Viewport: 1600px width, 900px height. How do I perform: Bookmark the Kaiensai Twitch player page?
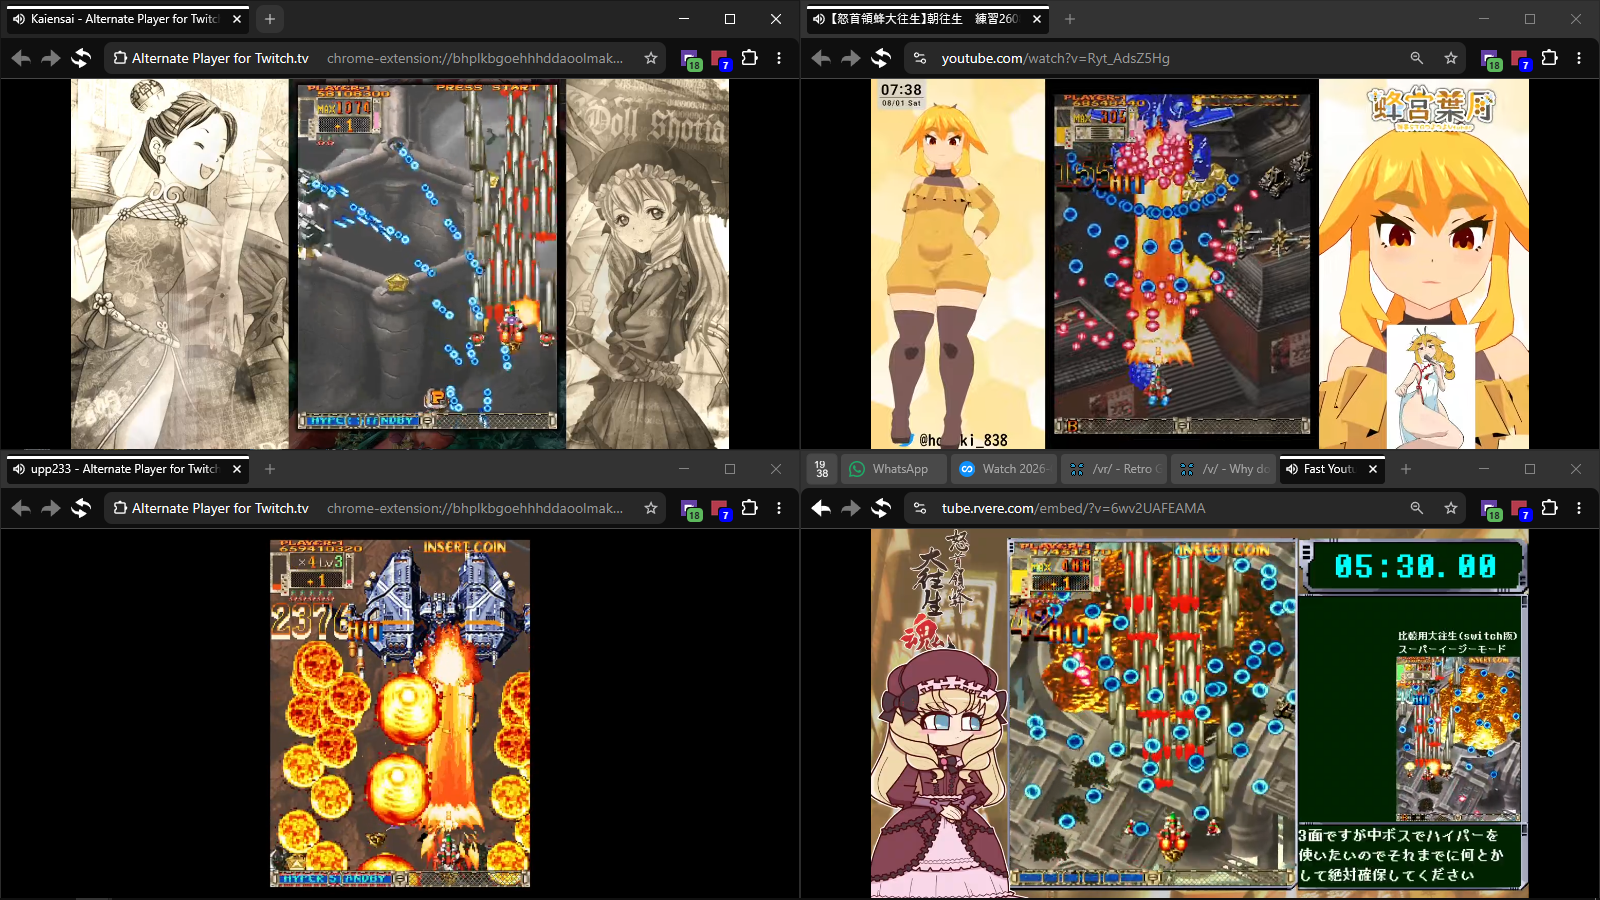(x=651, y=58)
